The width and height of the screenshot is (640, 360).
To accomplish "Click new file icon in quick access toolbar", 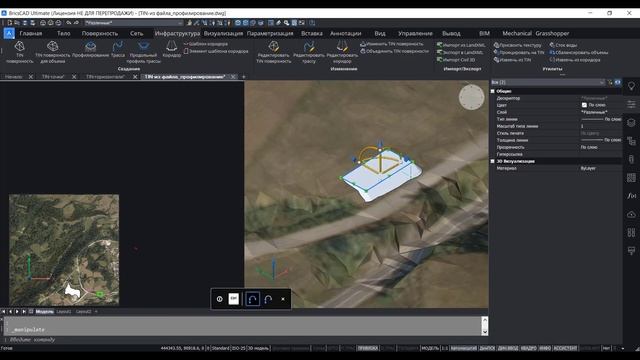I will 10,23.
